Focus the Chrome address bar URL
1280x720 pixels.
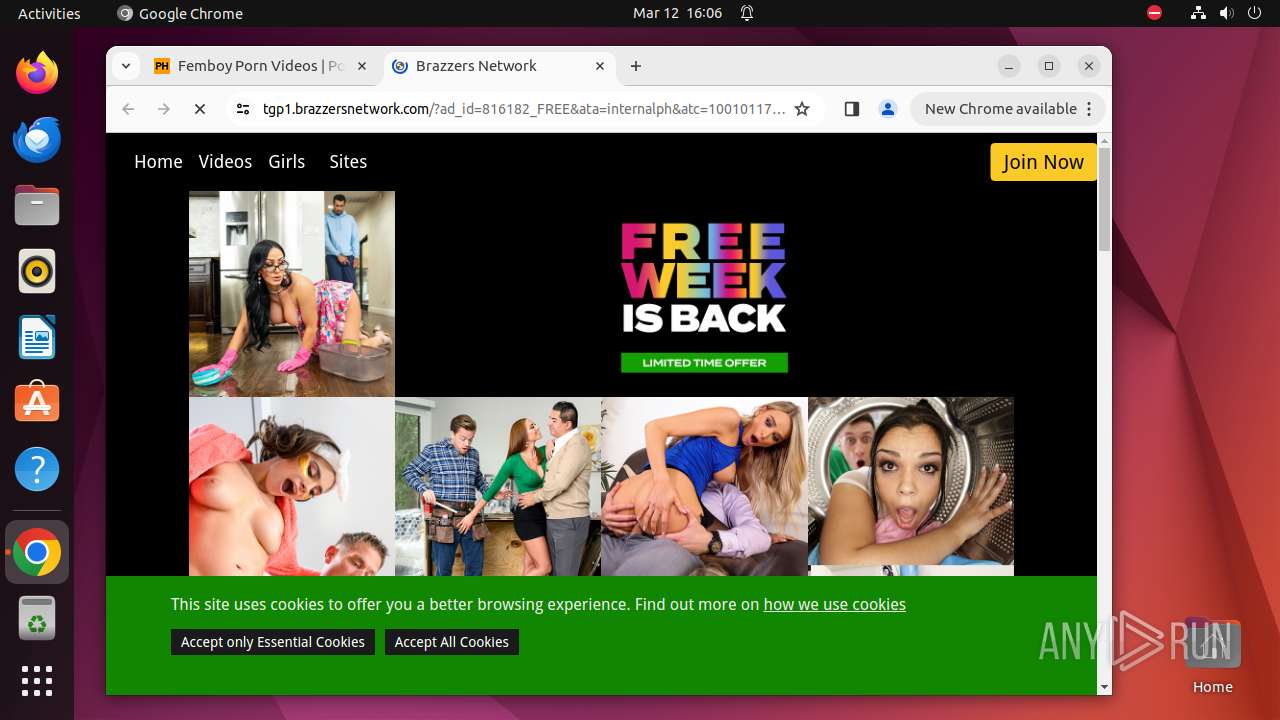524,109
